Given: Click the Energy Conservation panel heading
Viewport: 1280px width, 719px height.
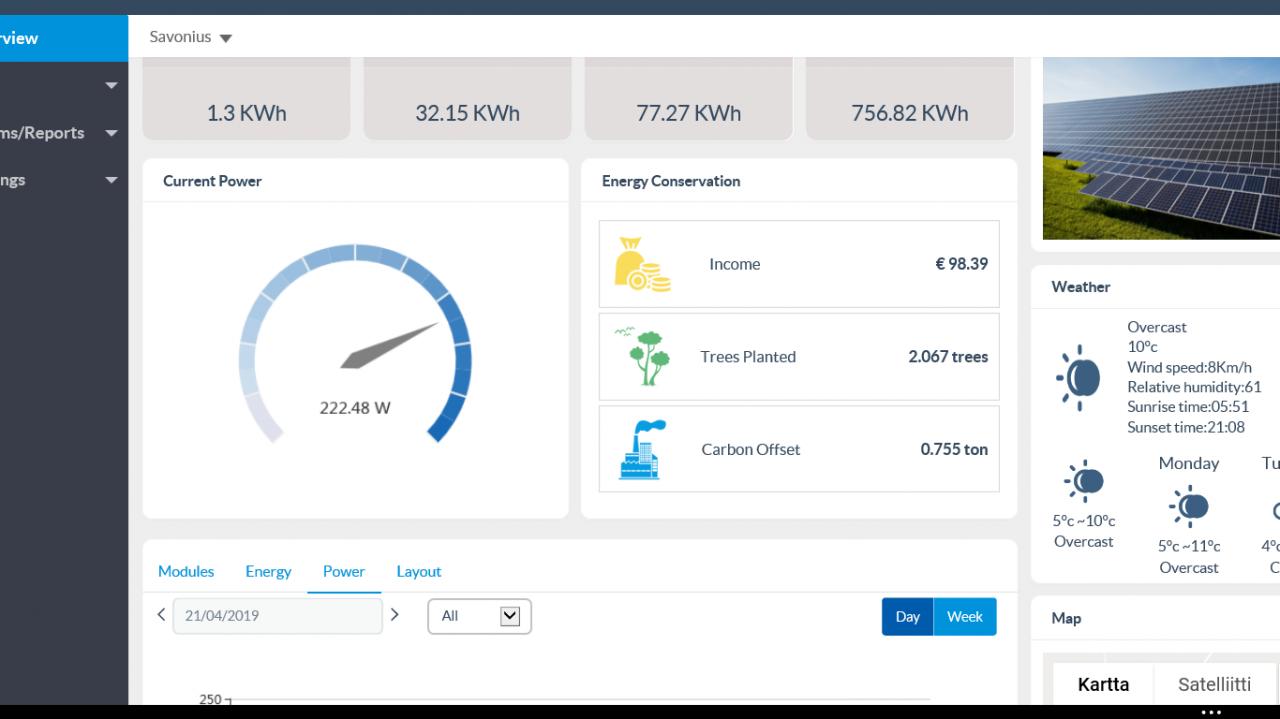Looking at the screenshot, I should coord(671,181).
